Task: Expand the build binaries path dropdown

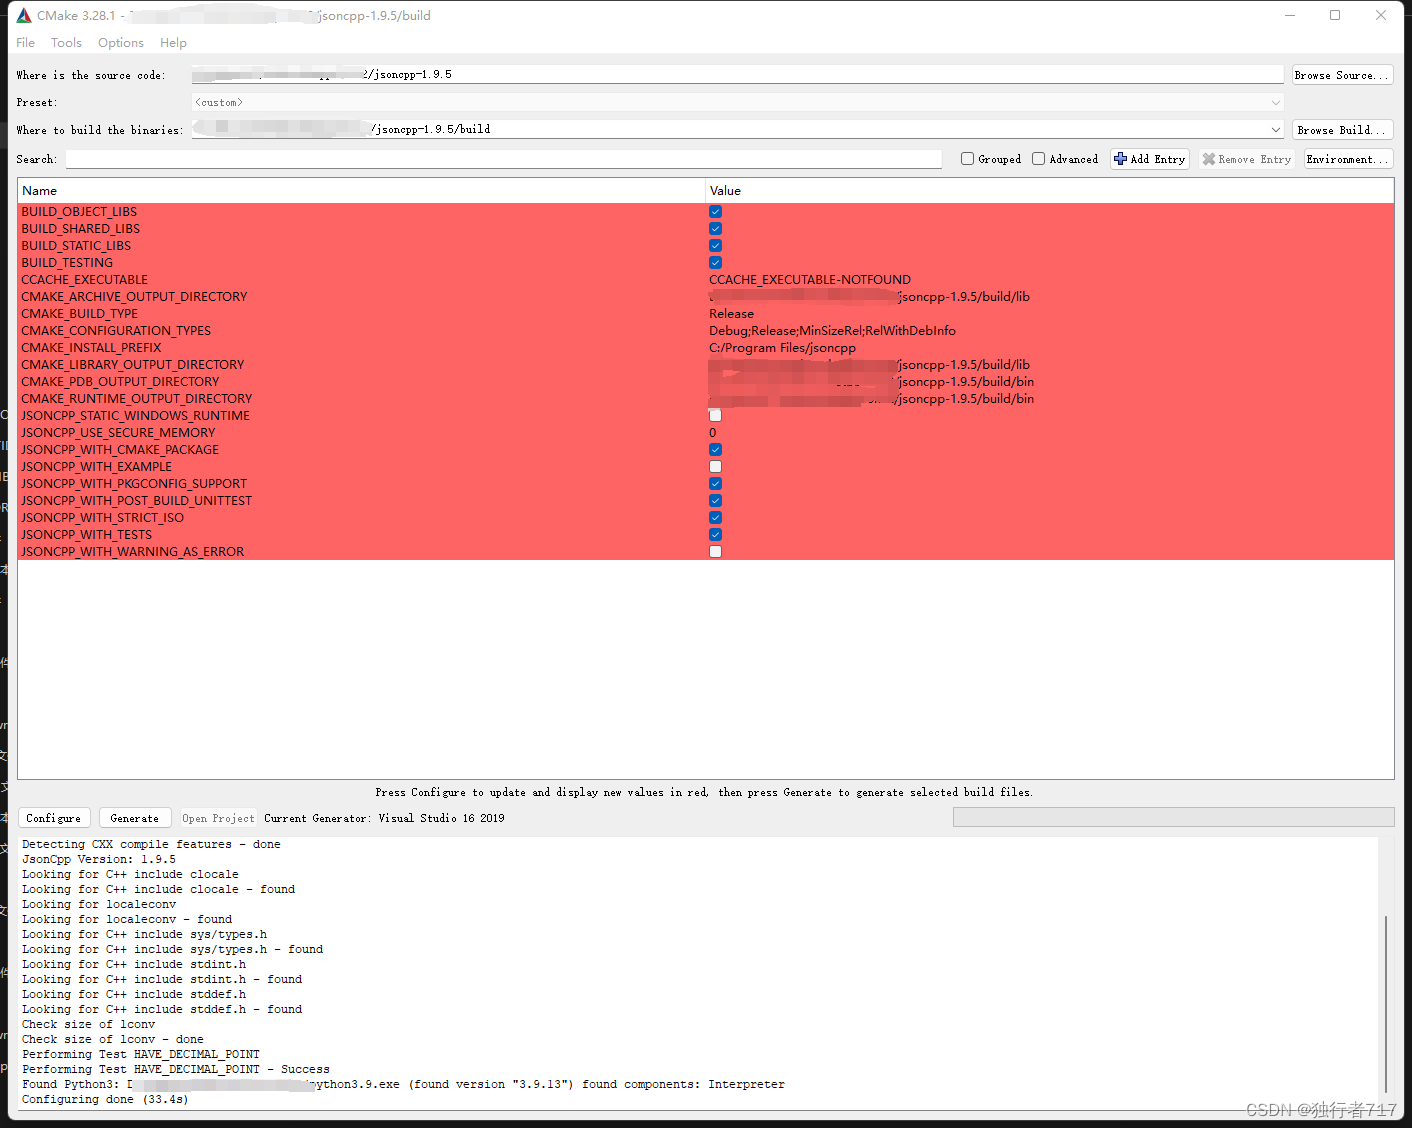Action: point(1275,128)
